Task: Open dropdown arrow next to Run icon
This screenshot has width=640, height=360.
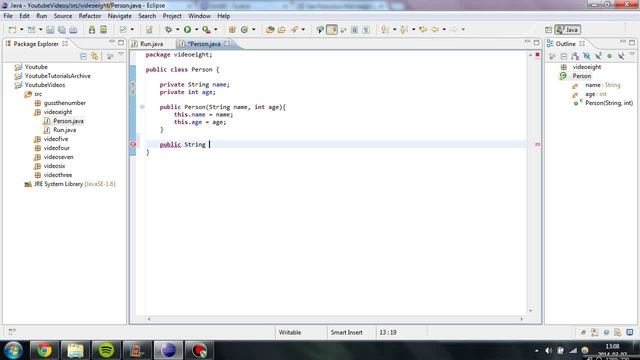Action: [x=196, y=29]
